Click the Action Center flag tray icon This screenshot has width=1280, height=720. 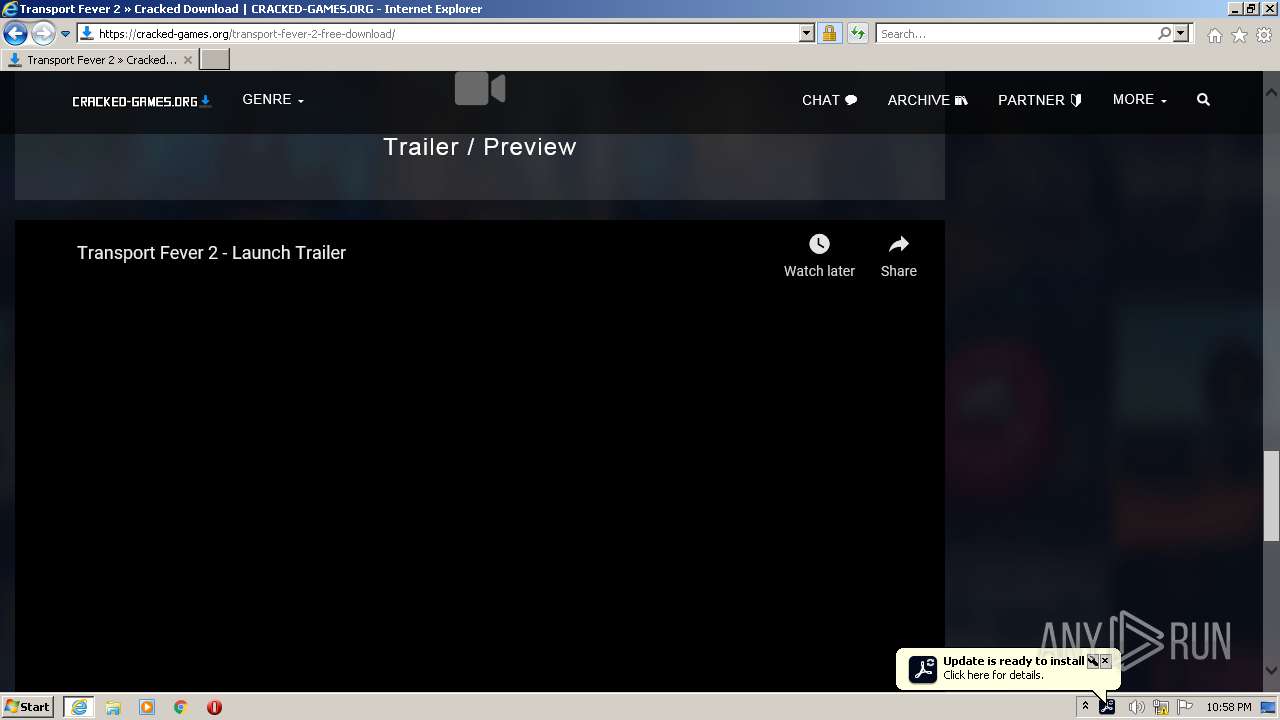tap(1185, 707)
